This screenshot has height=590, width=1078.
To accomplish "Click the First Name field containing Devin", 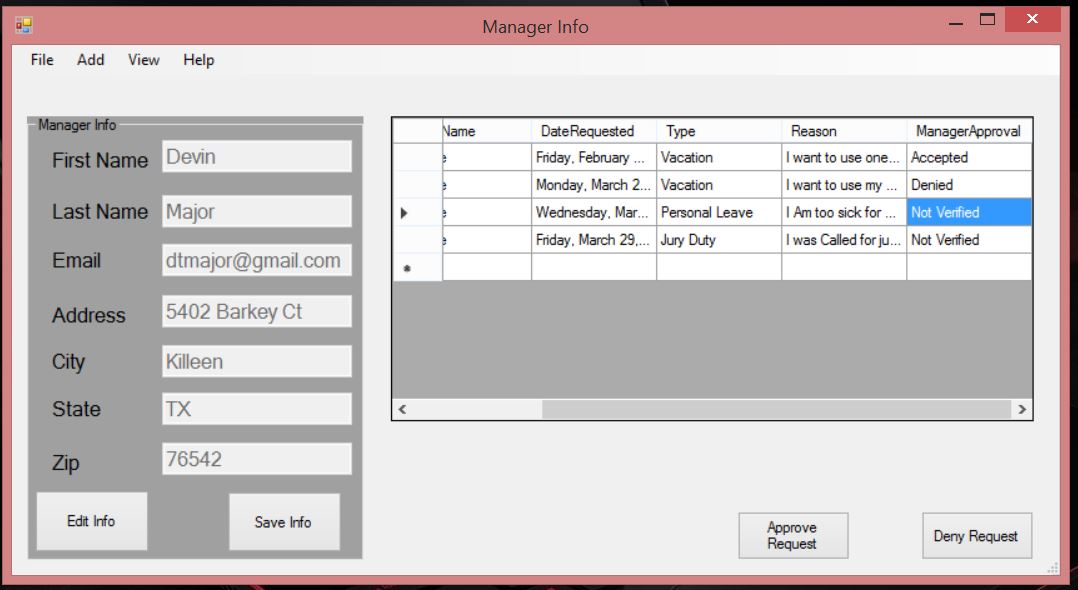I will (256, 157).
